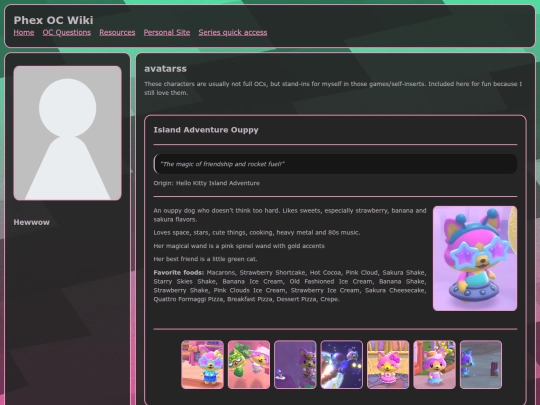Click the line about her pink spinel wand
The width and height of the screenshot is (540, 405).
pos(239,246)
